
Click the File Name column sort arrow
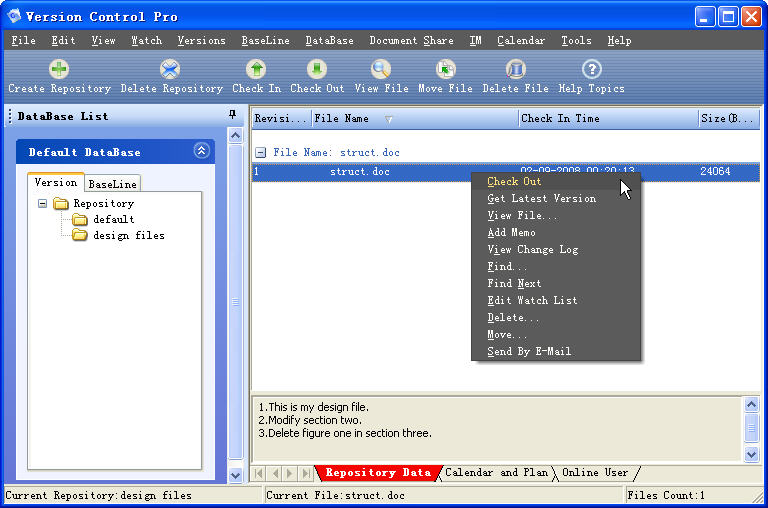(x=388, y=119)
